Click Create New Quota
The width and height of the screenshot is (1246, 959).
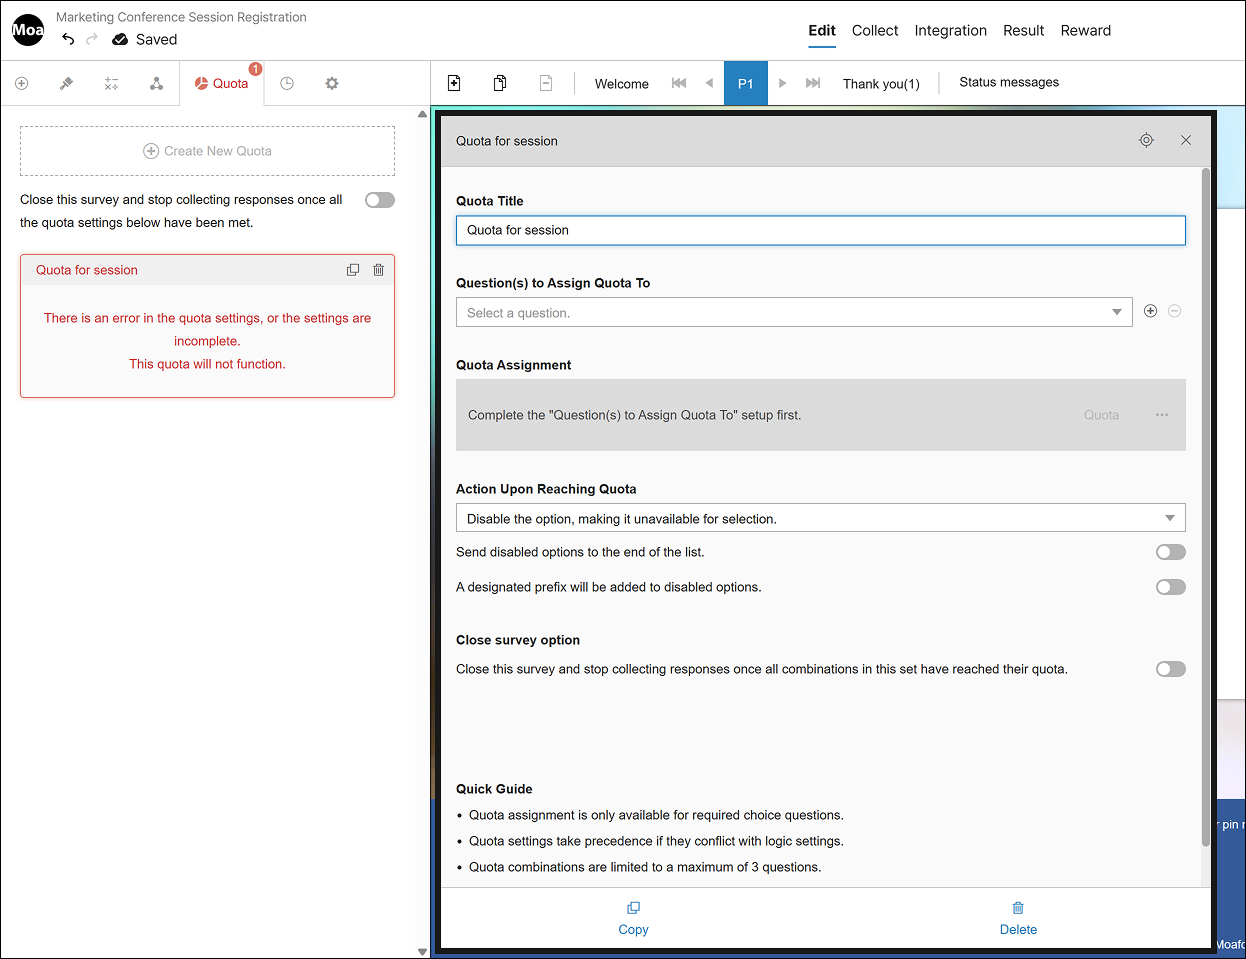point(208,151)
